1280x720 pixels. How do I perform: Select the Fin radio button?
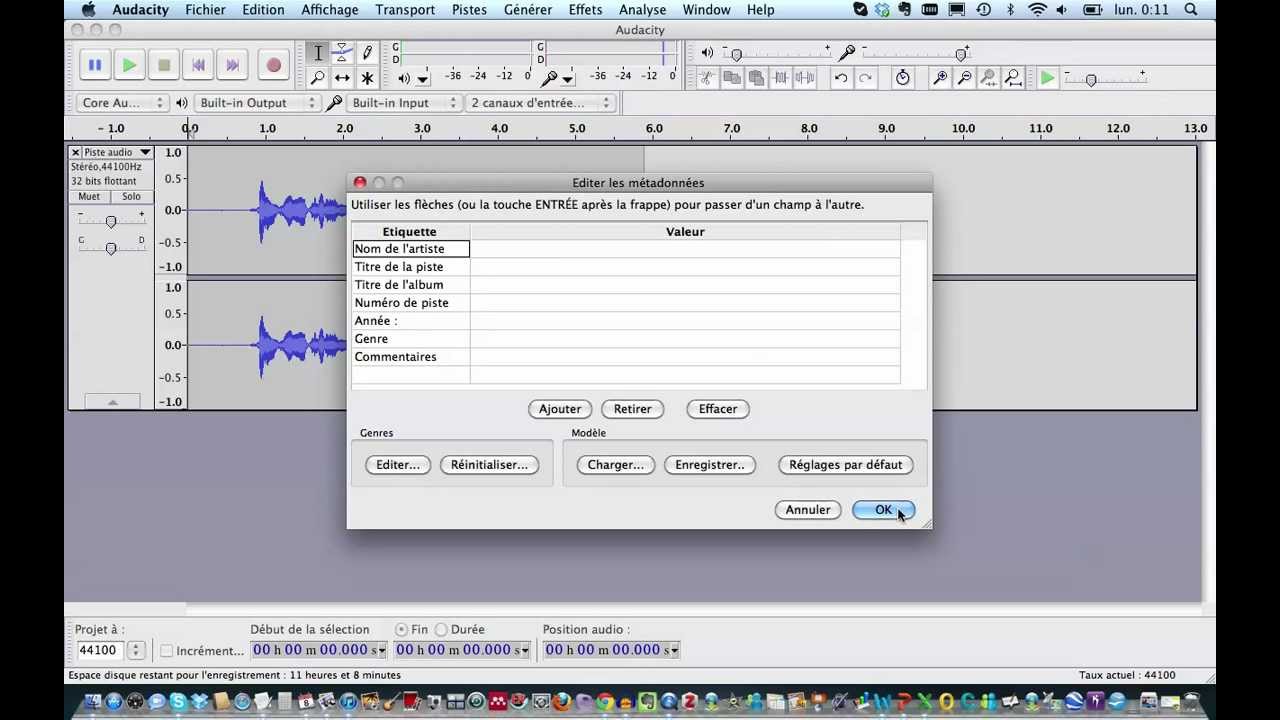401,629
